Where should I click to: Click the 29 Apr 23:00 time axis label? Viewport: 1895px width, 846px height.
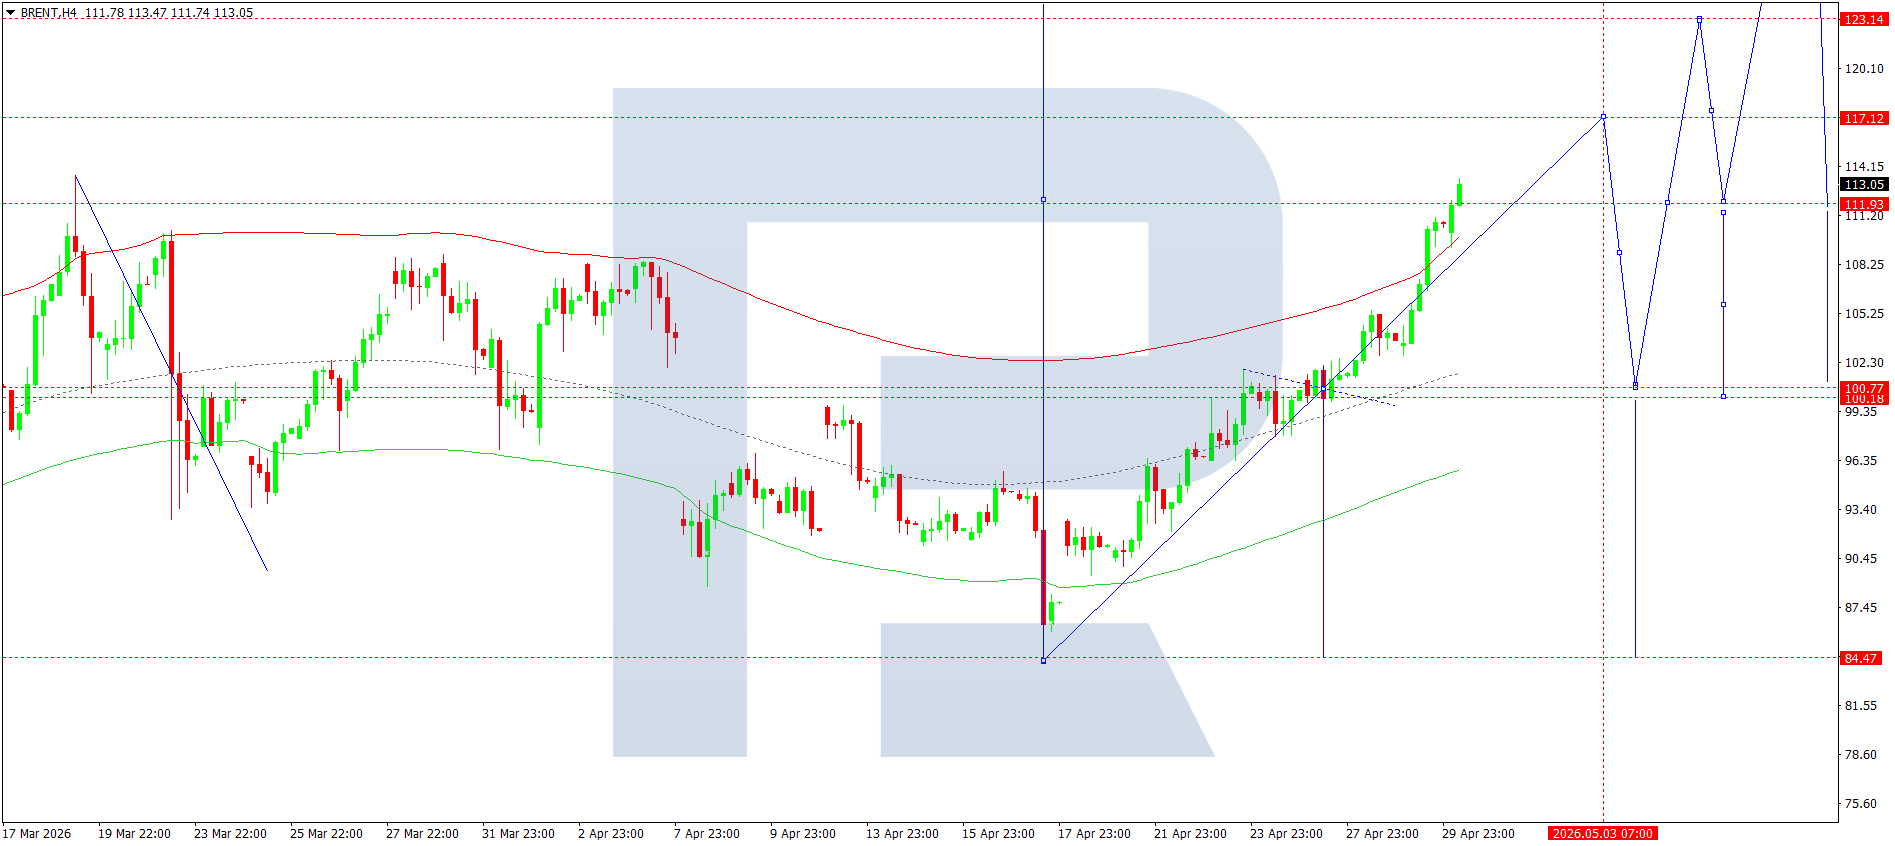click(1477, 833)
